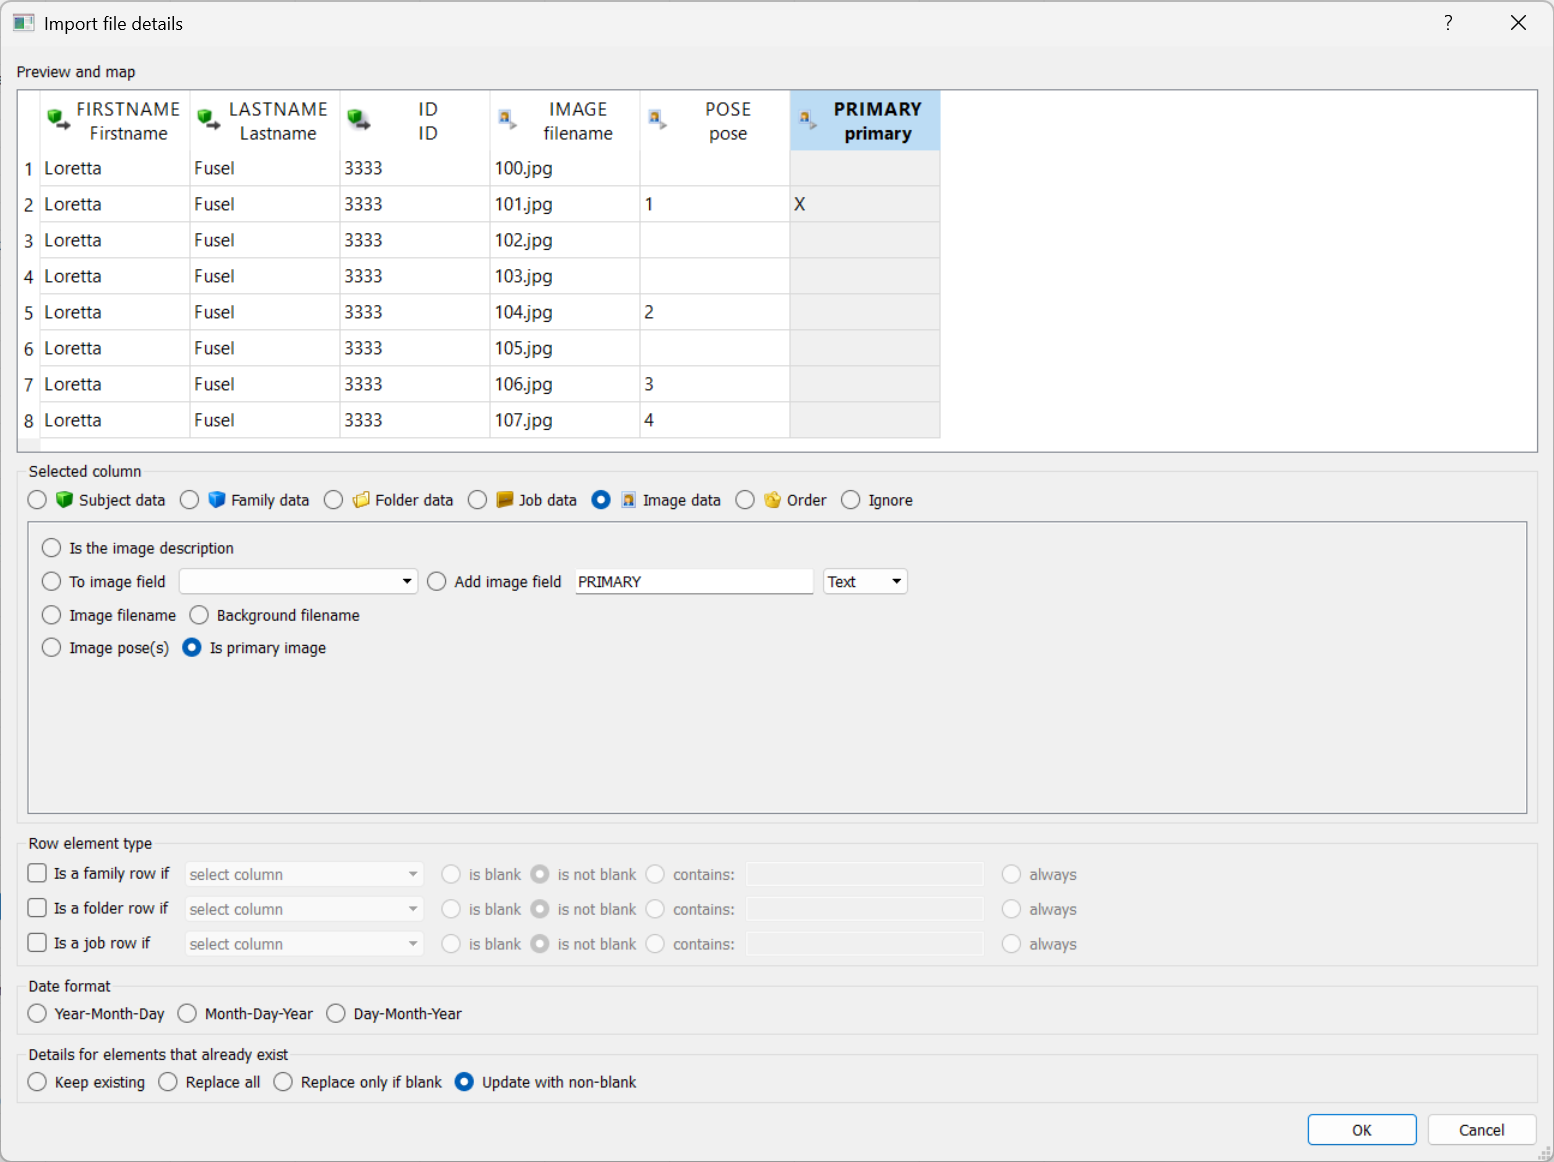Click the yellow Folder data icon
The image size is (1554, 1162).
361,499
